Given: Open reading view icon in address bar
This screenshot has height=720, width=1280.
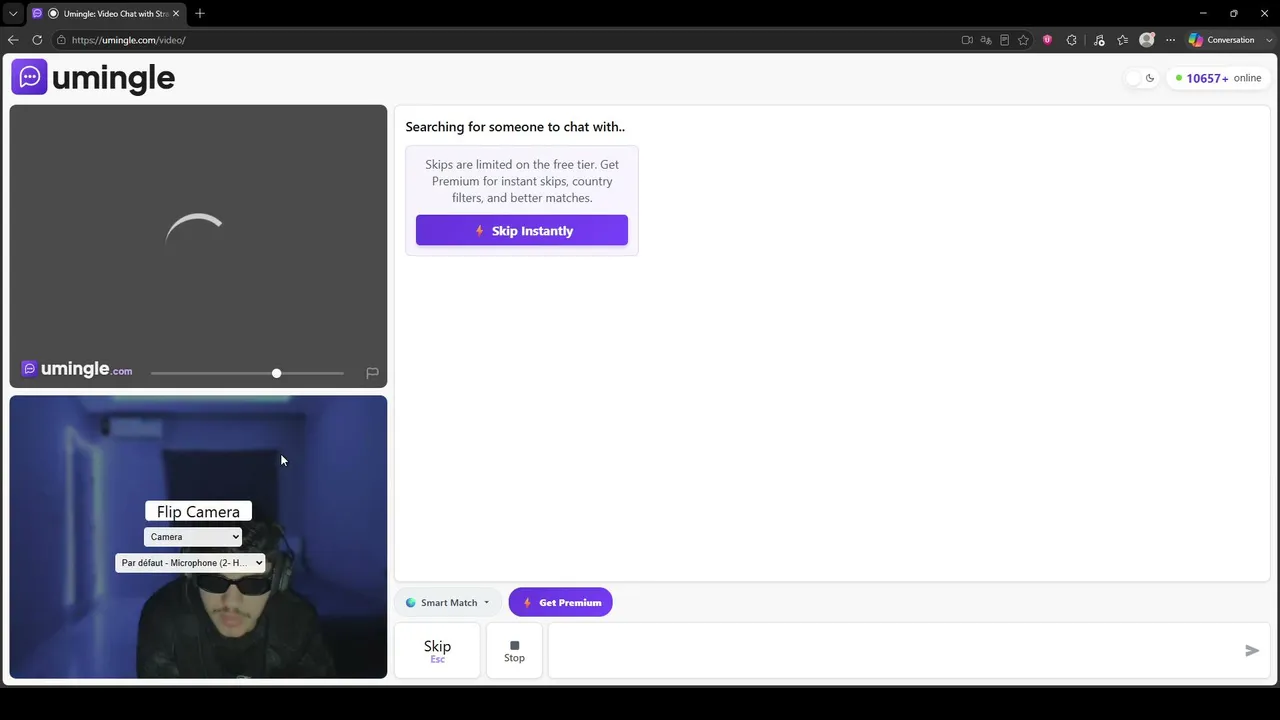Looking at the screenshot, I should (1005, 40).
